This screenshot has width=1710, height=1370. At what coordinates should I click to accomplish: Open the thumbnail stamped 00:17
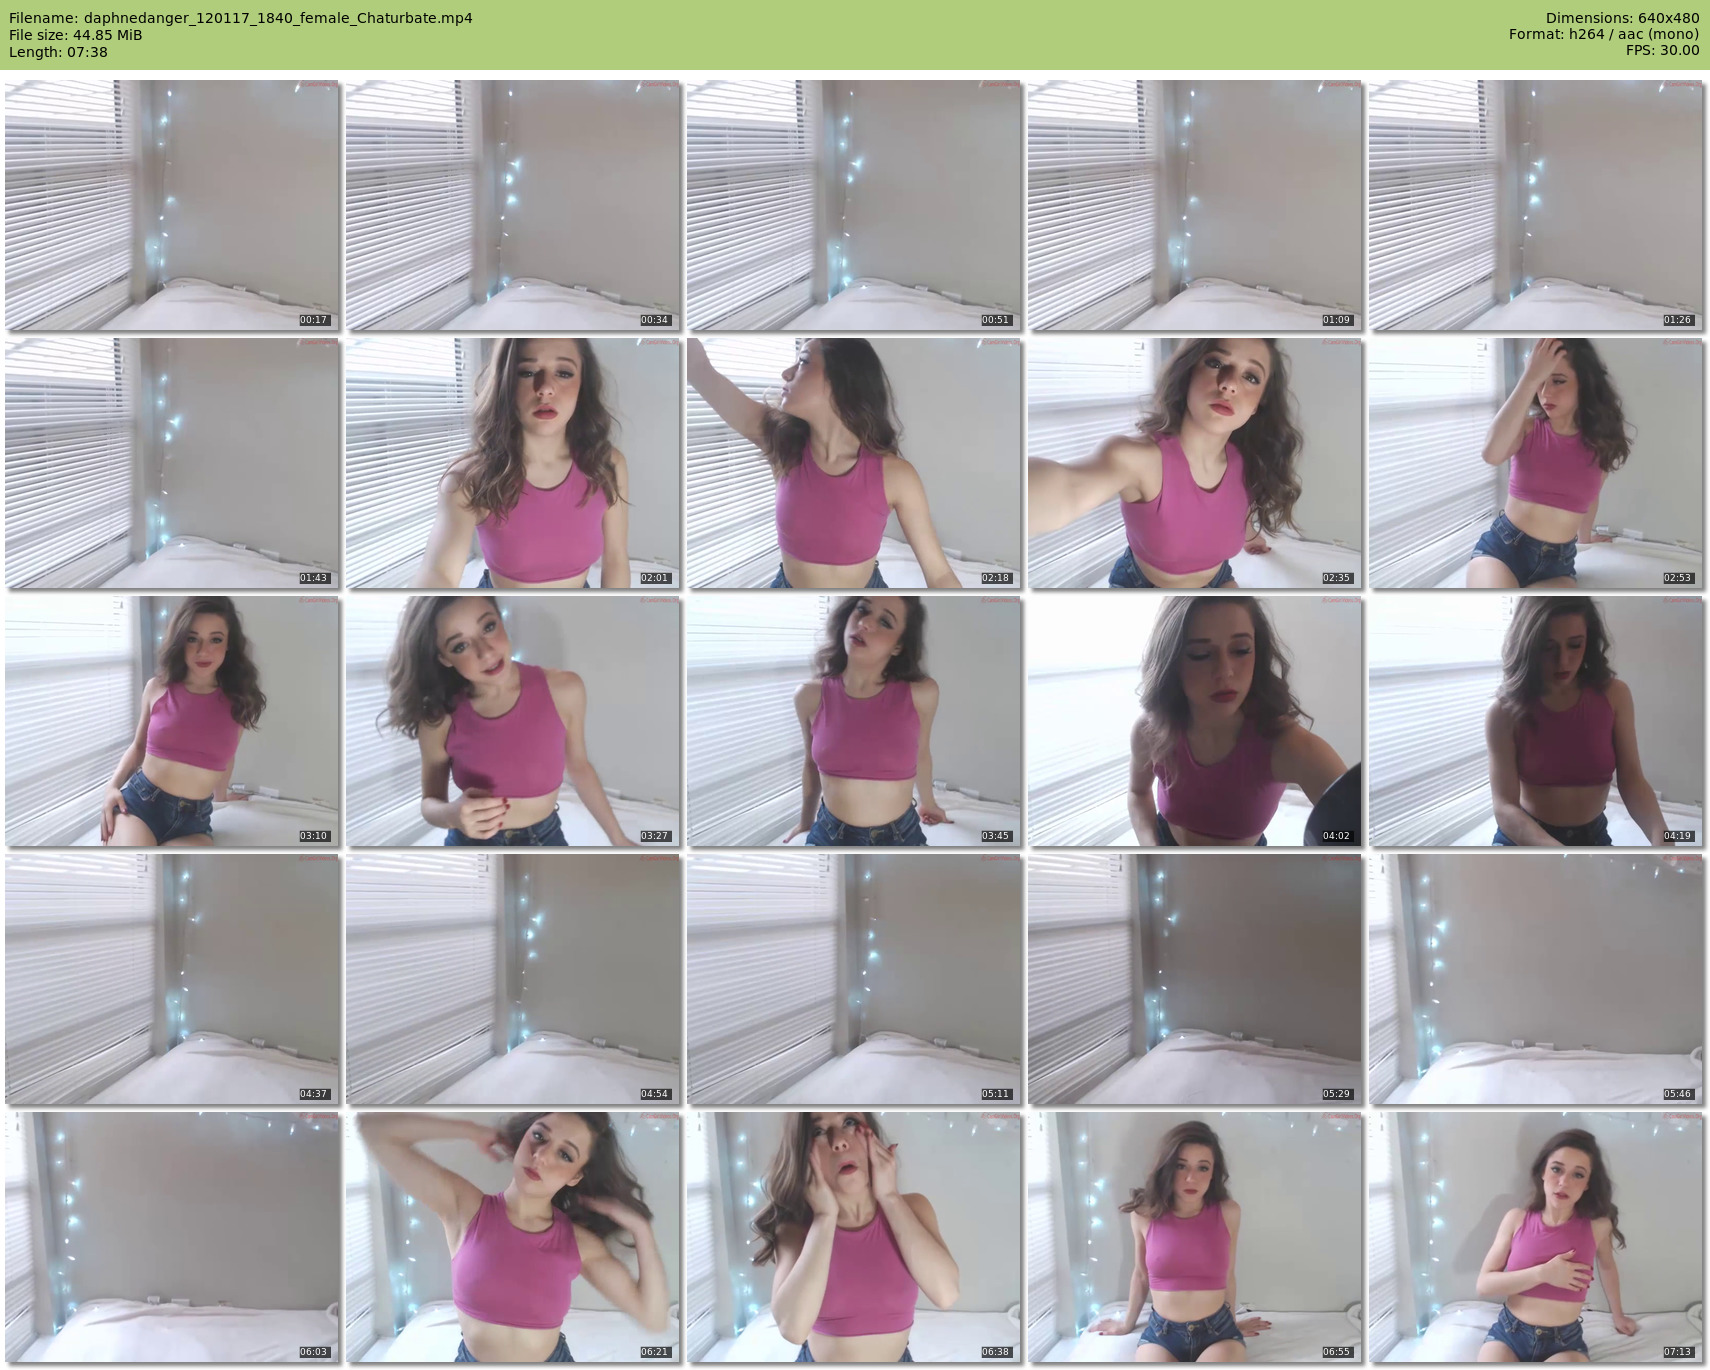pyautogui.click(x=172, y=205)
